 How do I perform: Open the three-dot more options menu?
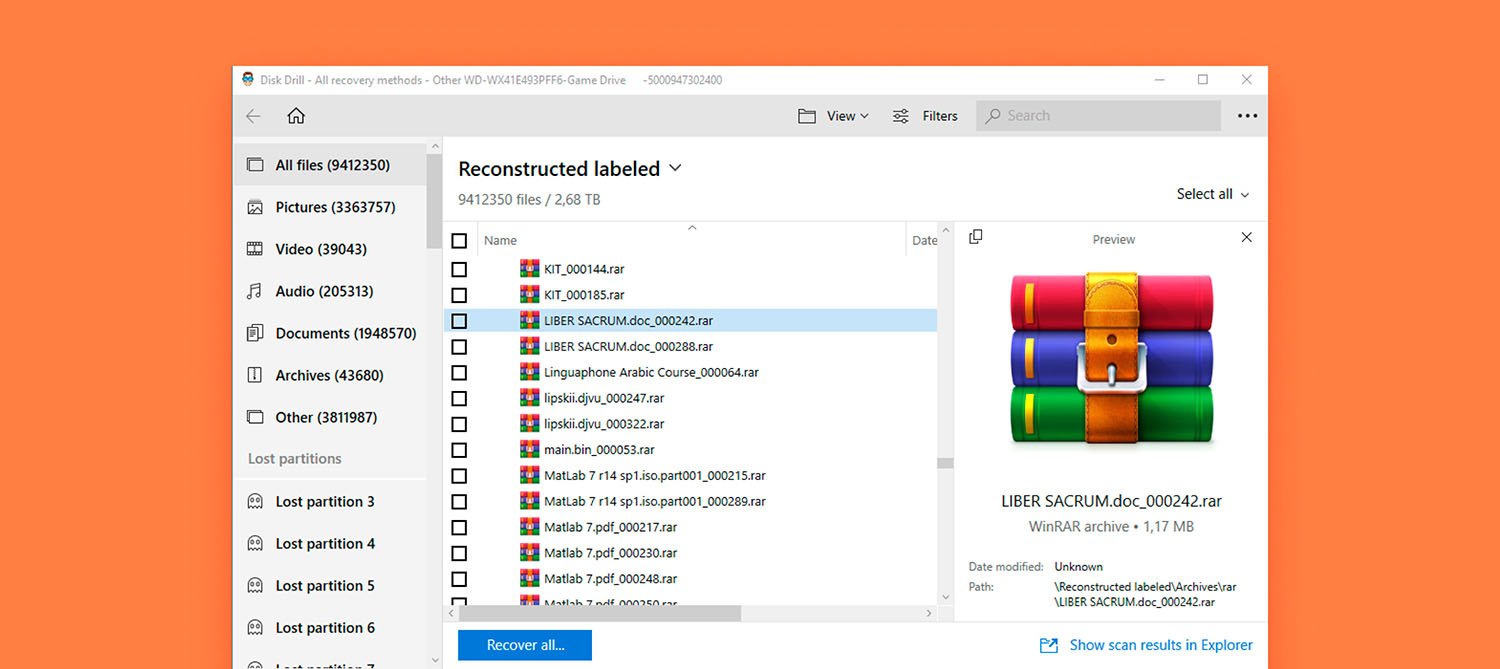click(x=1247, y=116)
